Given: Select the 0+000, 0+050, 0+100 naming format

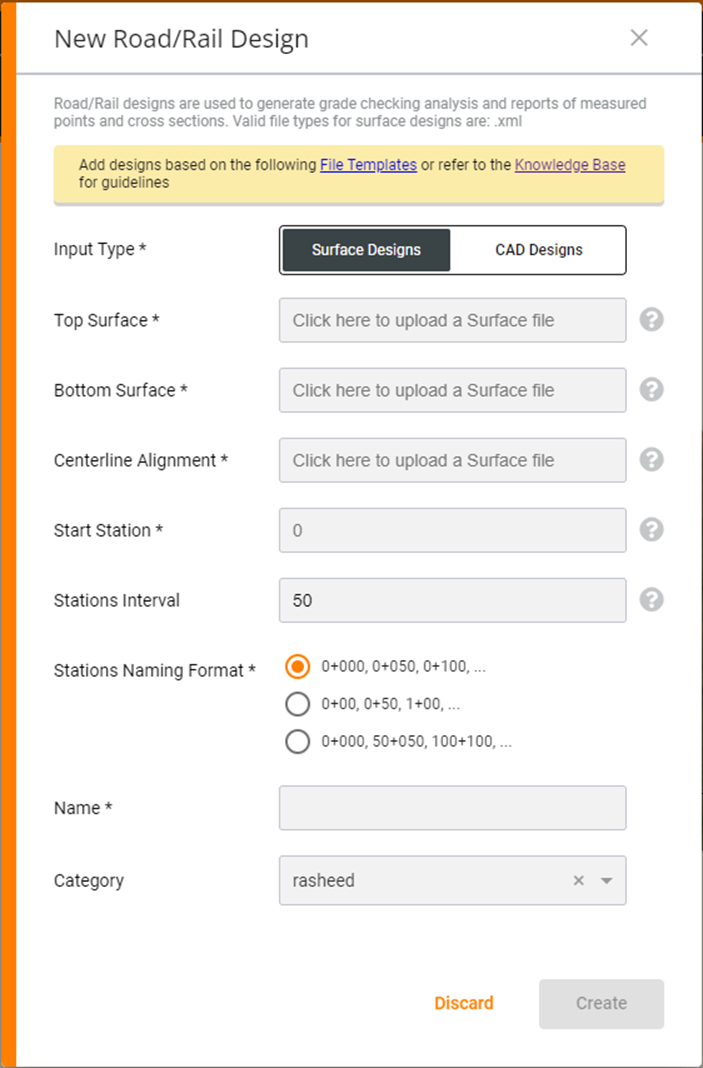Looking at the screenshot, I should pyautogui.click(x=298, y=667).
